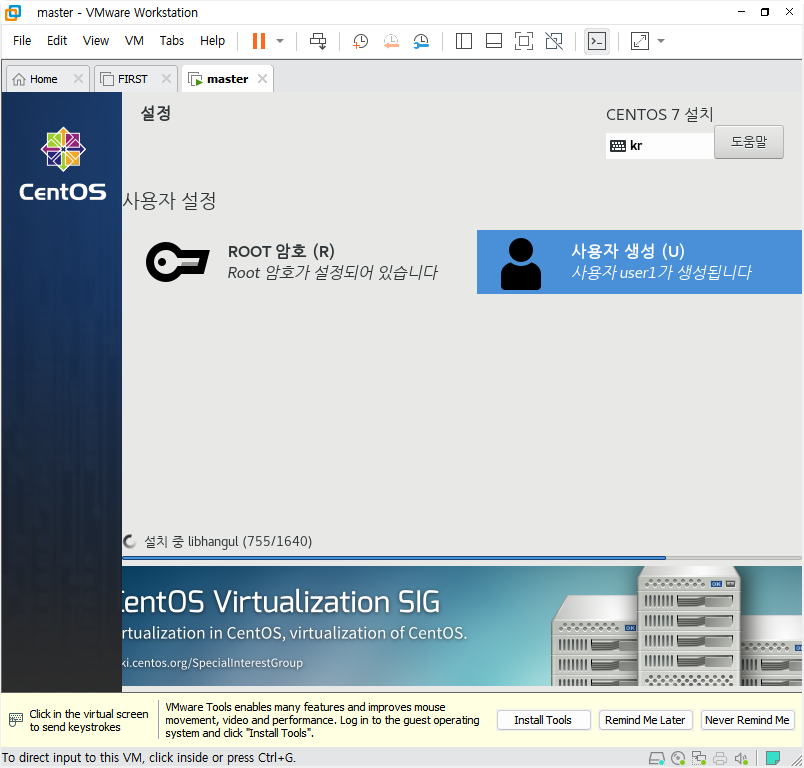Send Ctrl+Alt+Del to the VM

click(318, 41)
